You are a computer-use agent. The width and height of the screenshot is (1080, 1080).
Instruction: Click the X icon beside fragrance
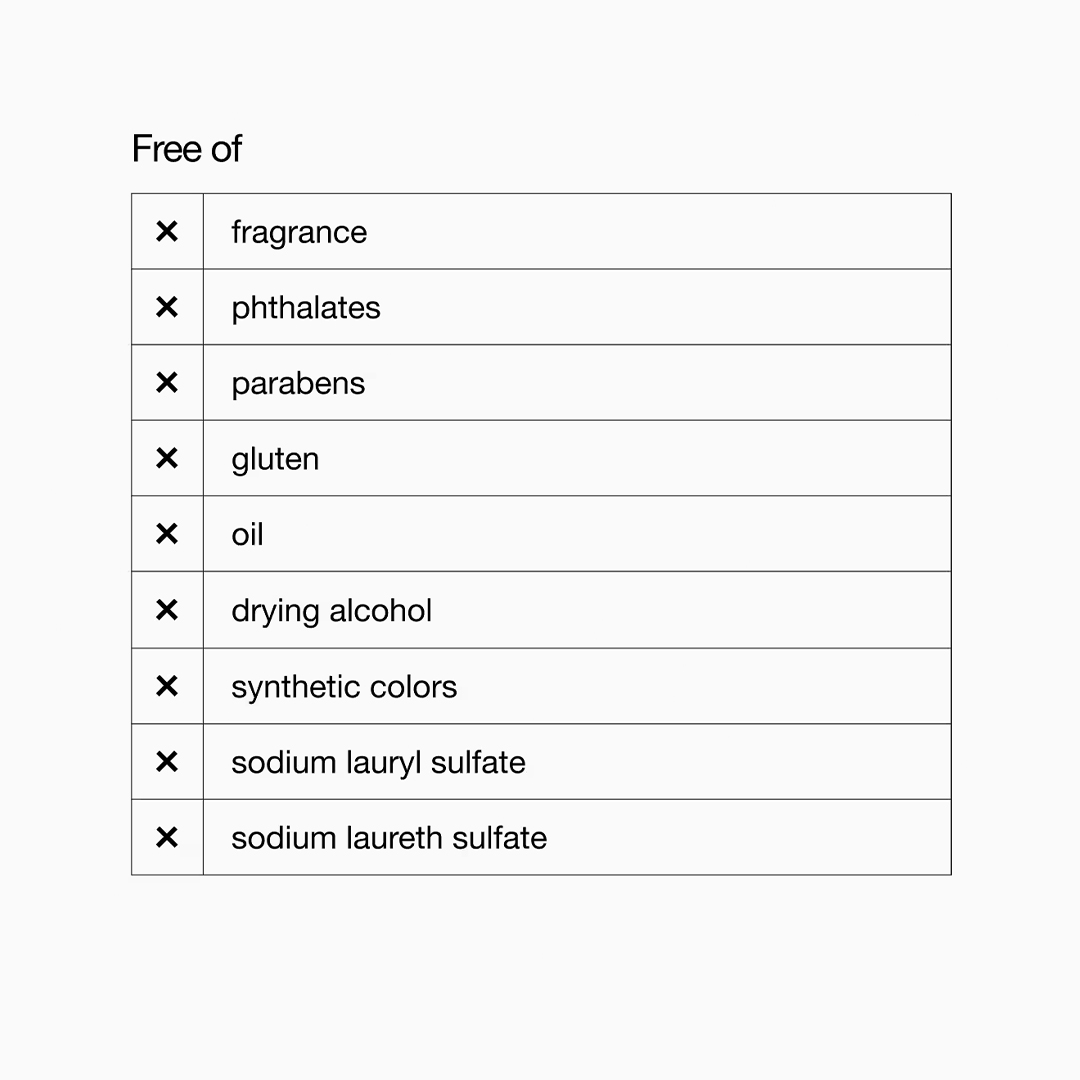coord(167,232)
